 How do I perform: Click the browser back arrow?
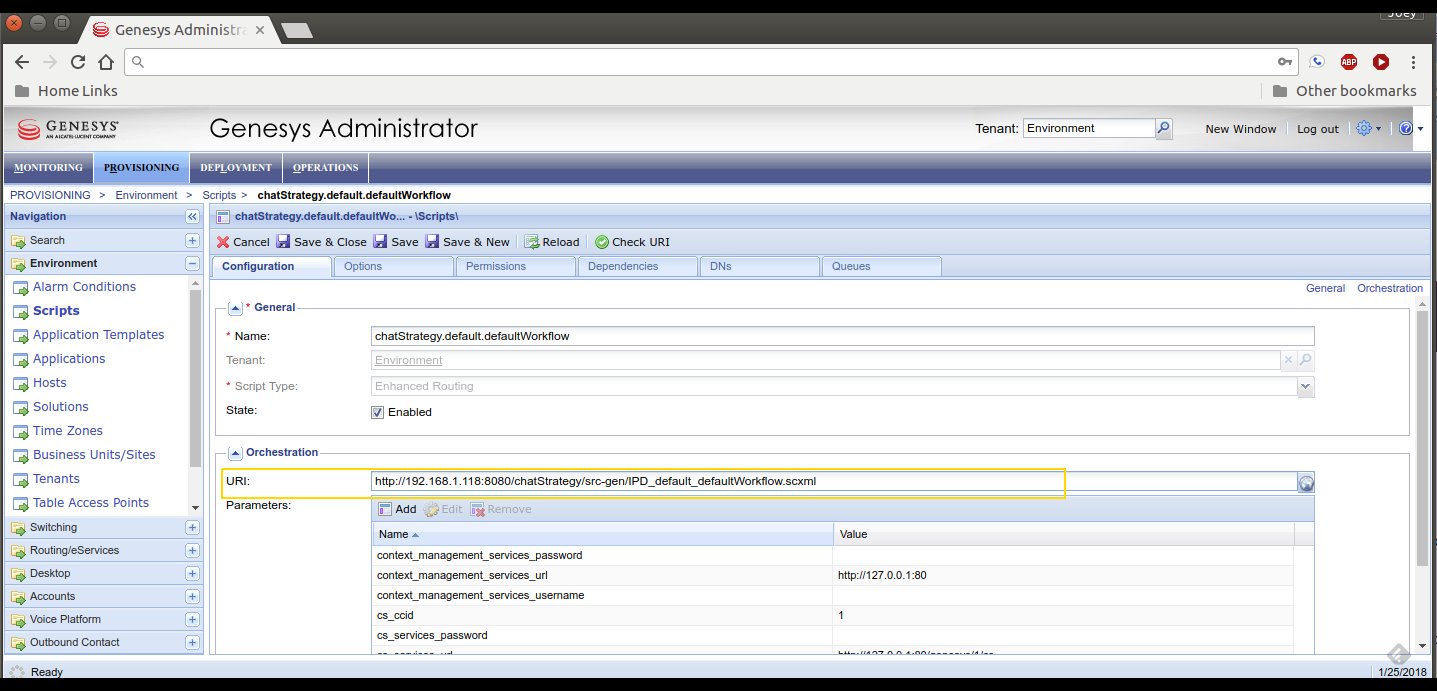(x=22, y=62)
